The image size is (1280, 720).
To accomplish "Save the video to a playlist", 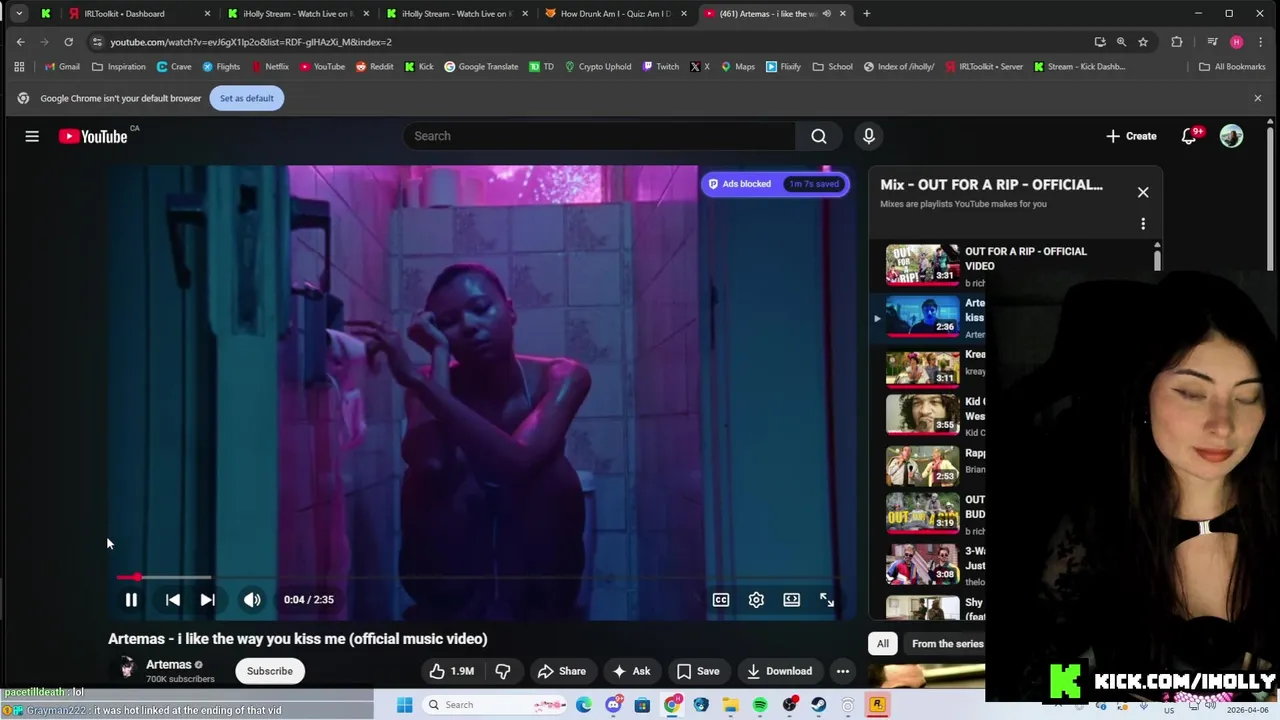I will point(698,671).
